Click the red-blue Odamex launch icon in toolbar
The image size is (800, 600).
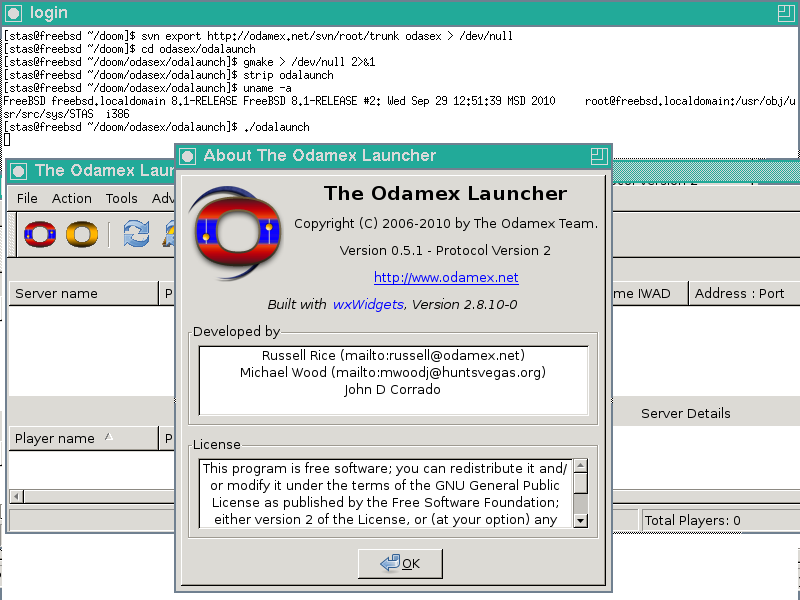coord(39,234)
